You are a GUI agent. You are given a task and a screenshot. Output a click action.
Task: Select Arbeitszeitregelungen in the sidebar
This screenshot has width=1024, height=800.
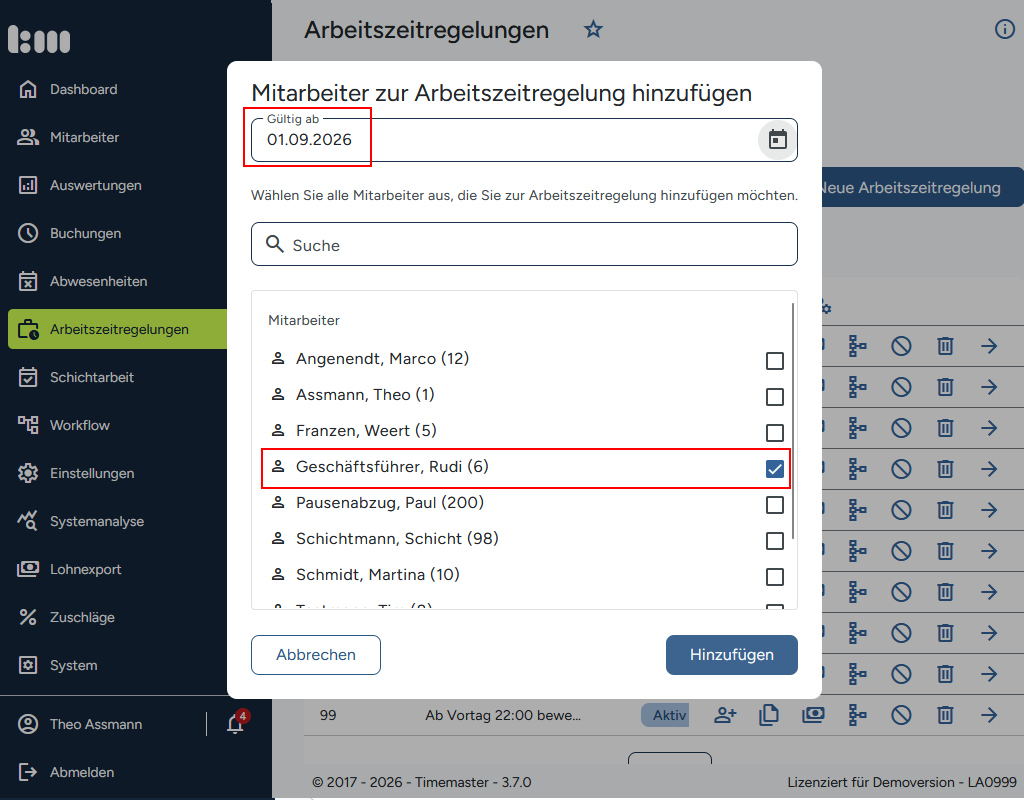(x=118, y=329)
